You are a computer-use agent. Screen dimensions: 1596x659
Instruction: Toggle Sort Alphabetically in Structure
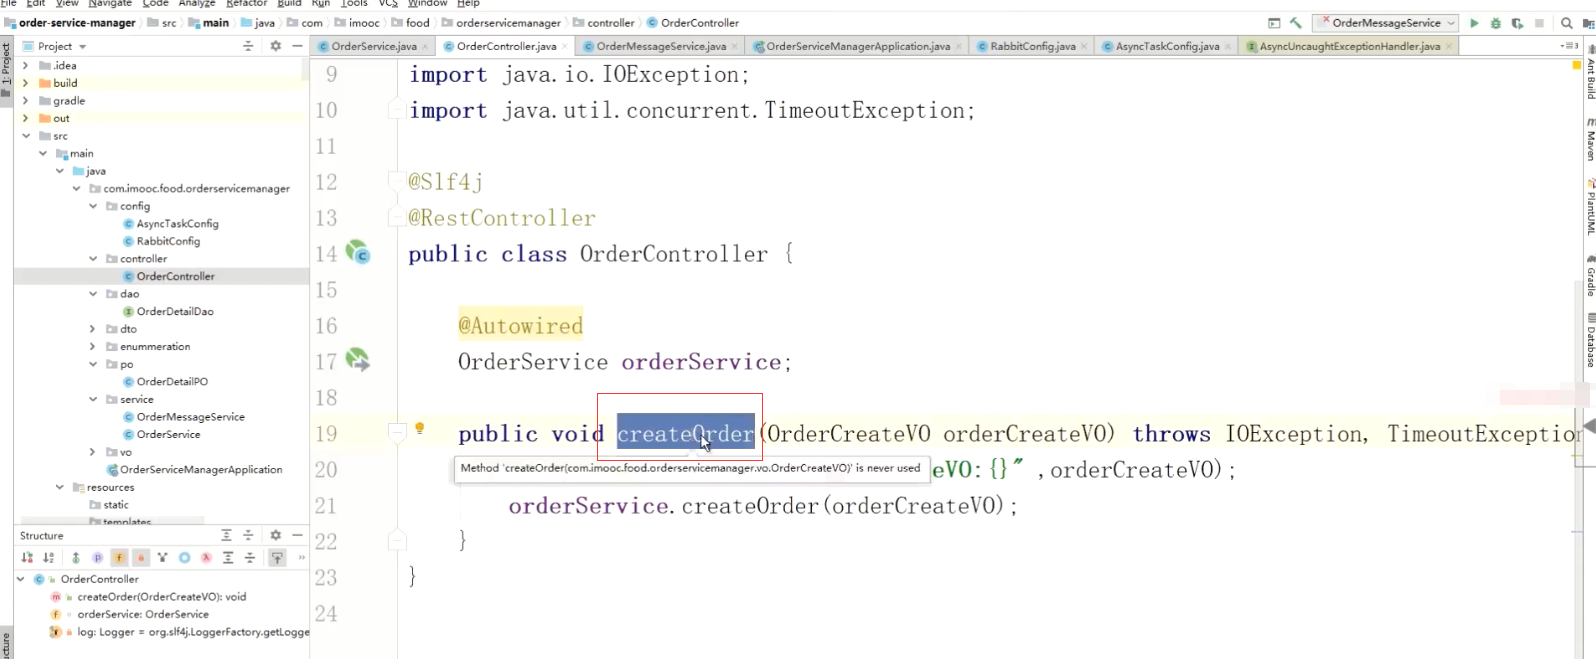48,557
